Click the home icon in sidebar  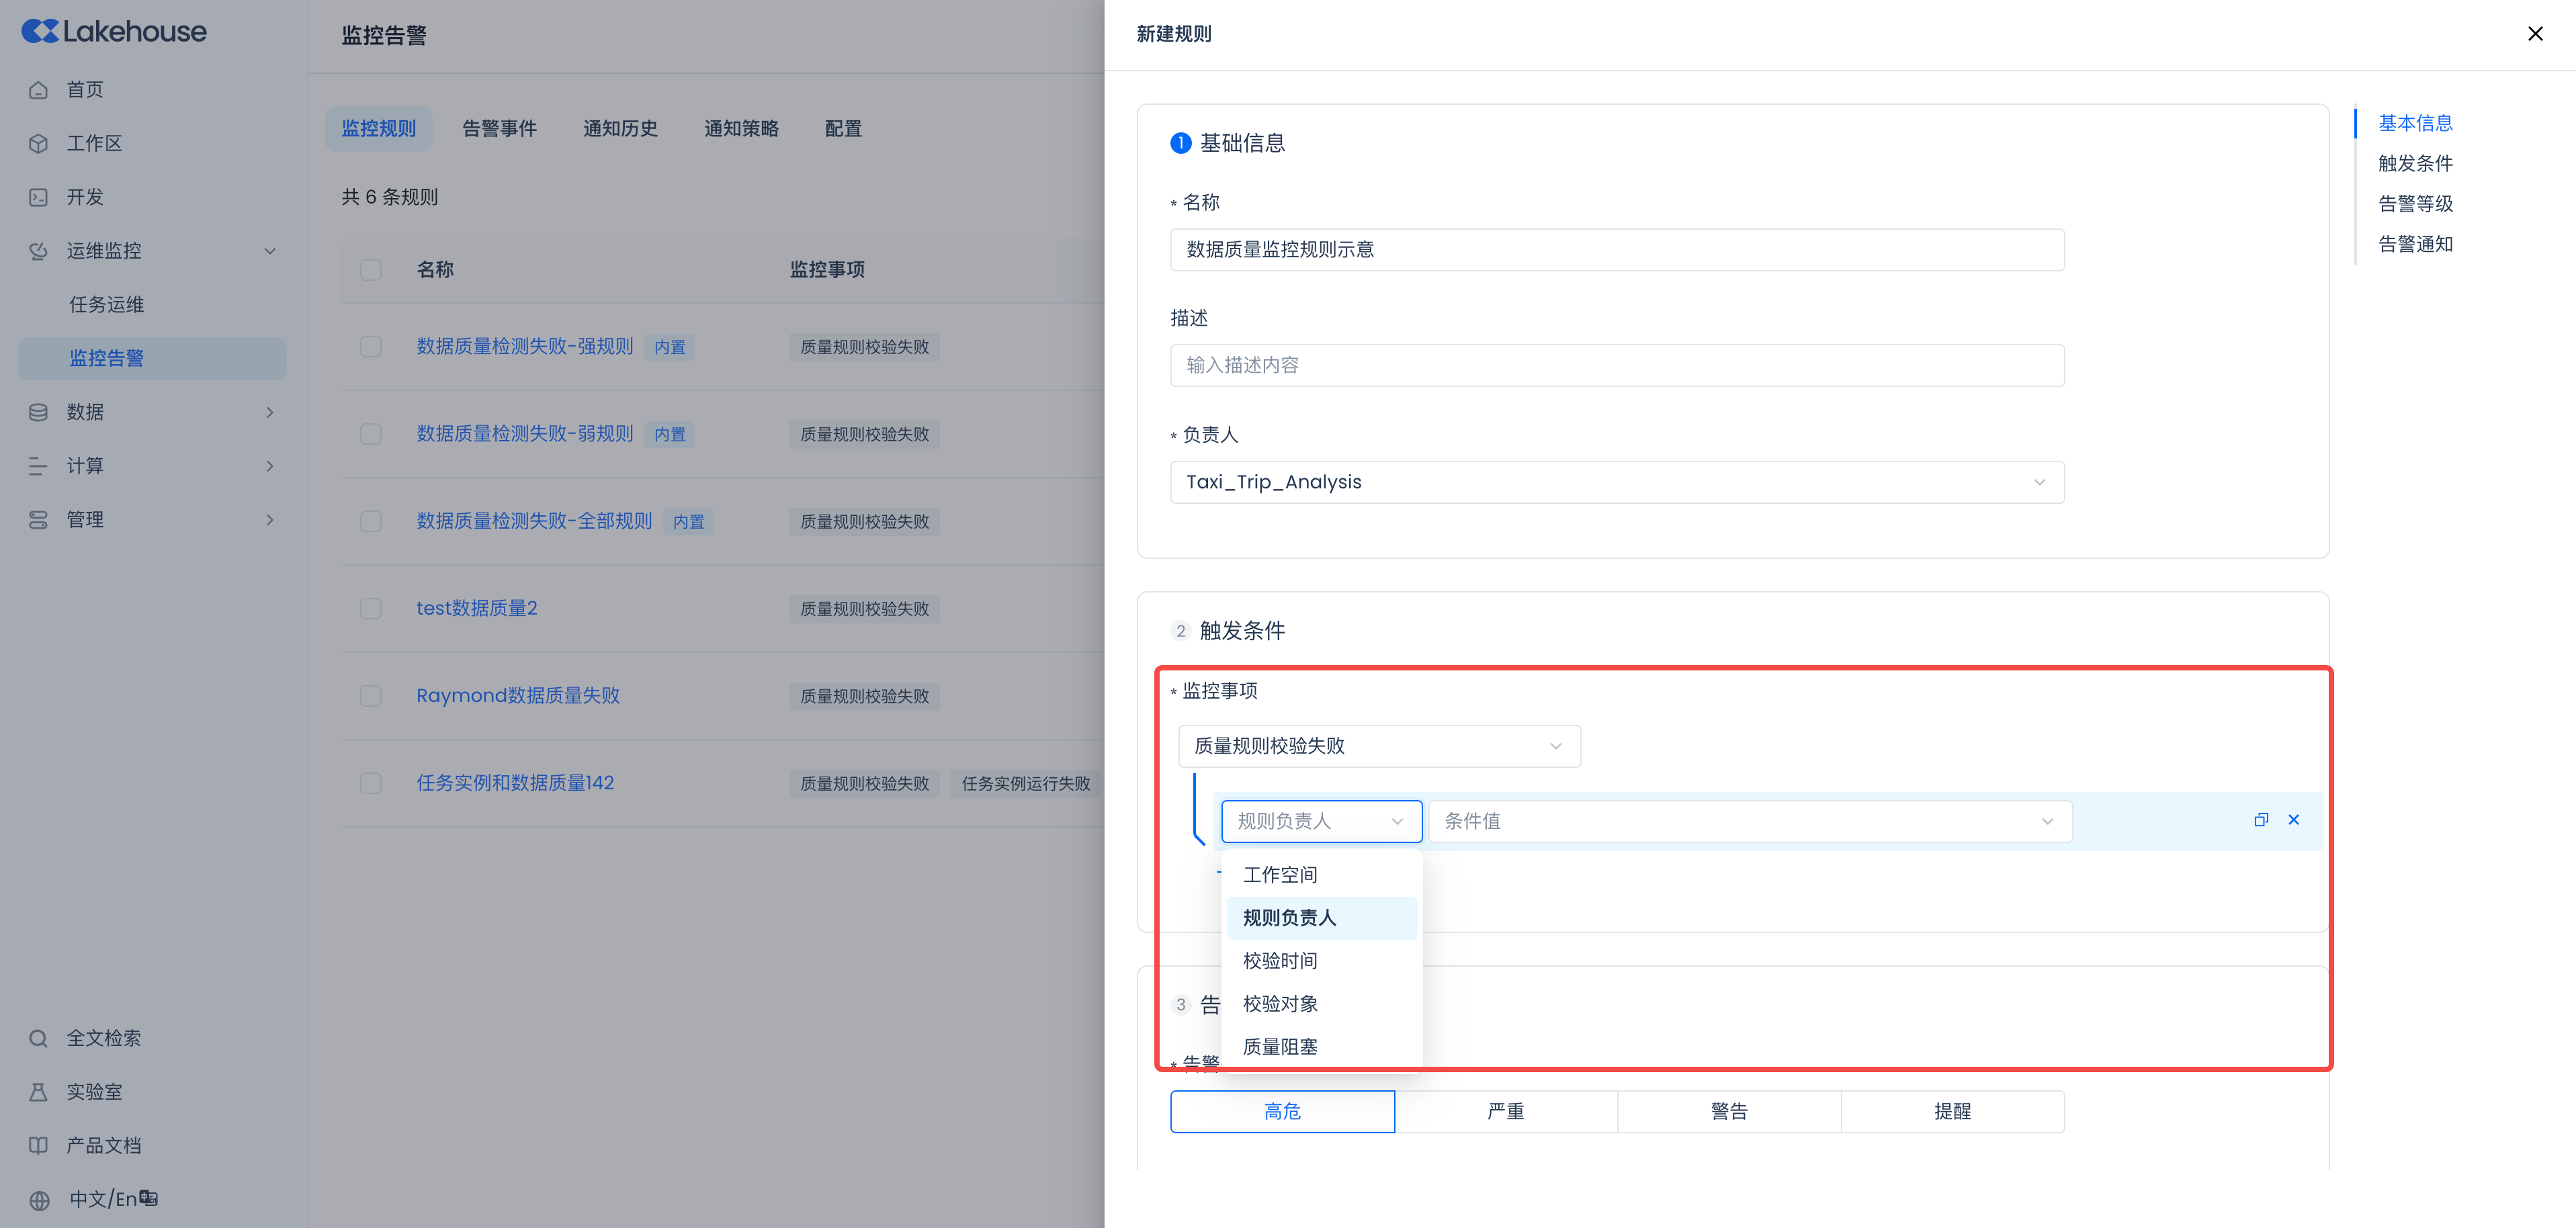[x=38, y=90]
